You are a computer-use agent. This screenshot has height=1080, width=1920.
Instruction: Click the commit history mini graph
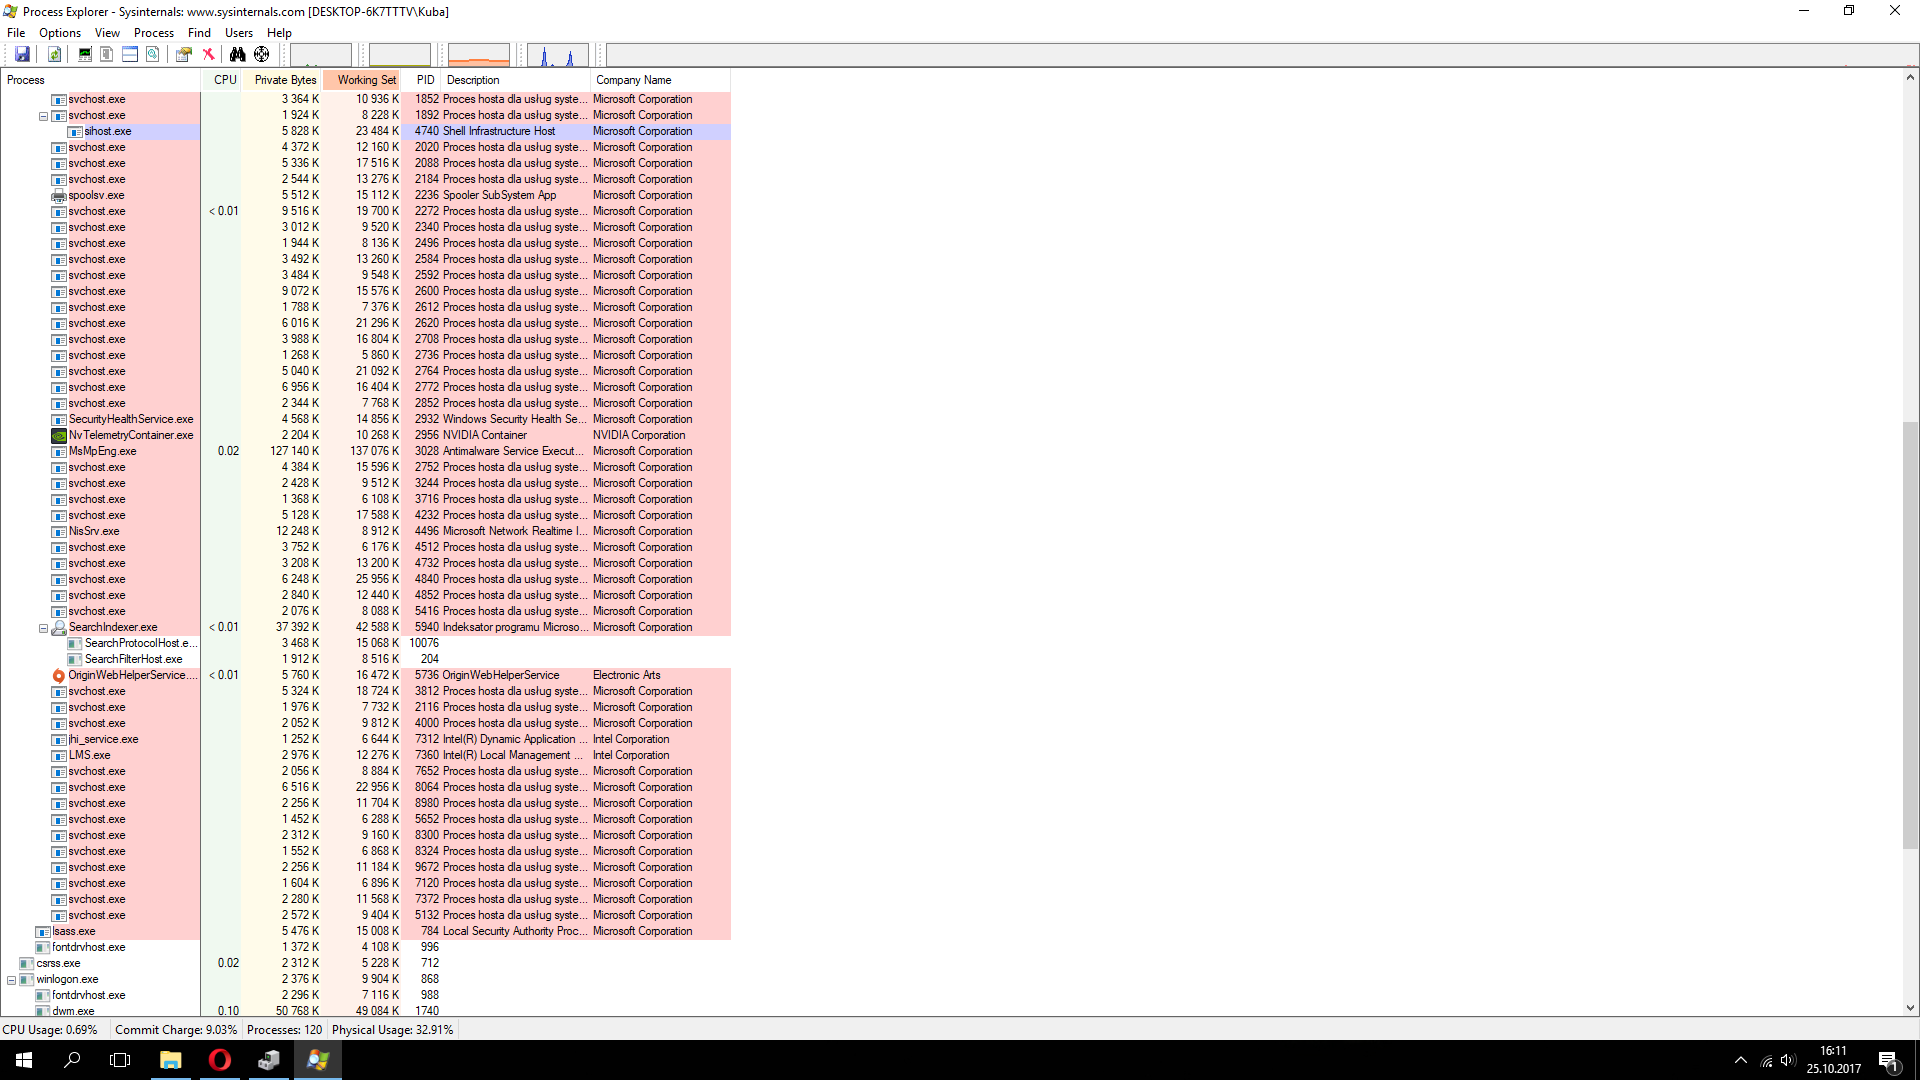[x=400, y=55]
